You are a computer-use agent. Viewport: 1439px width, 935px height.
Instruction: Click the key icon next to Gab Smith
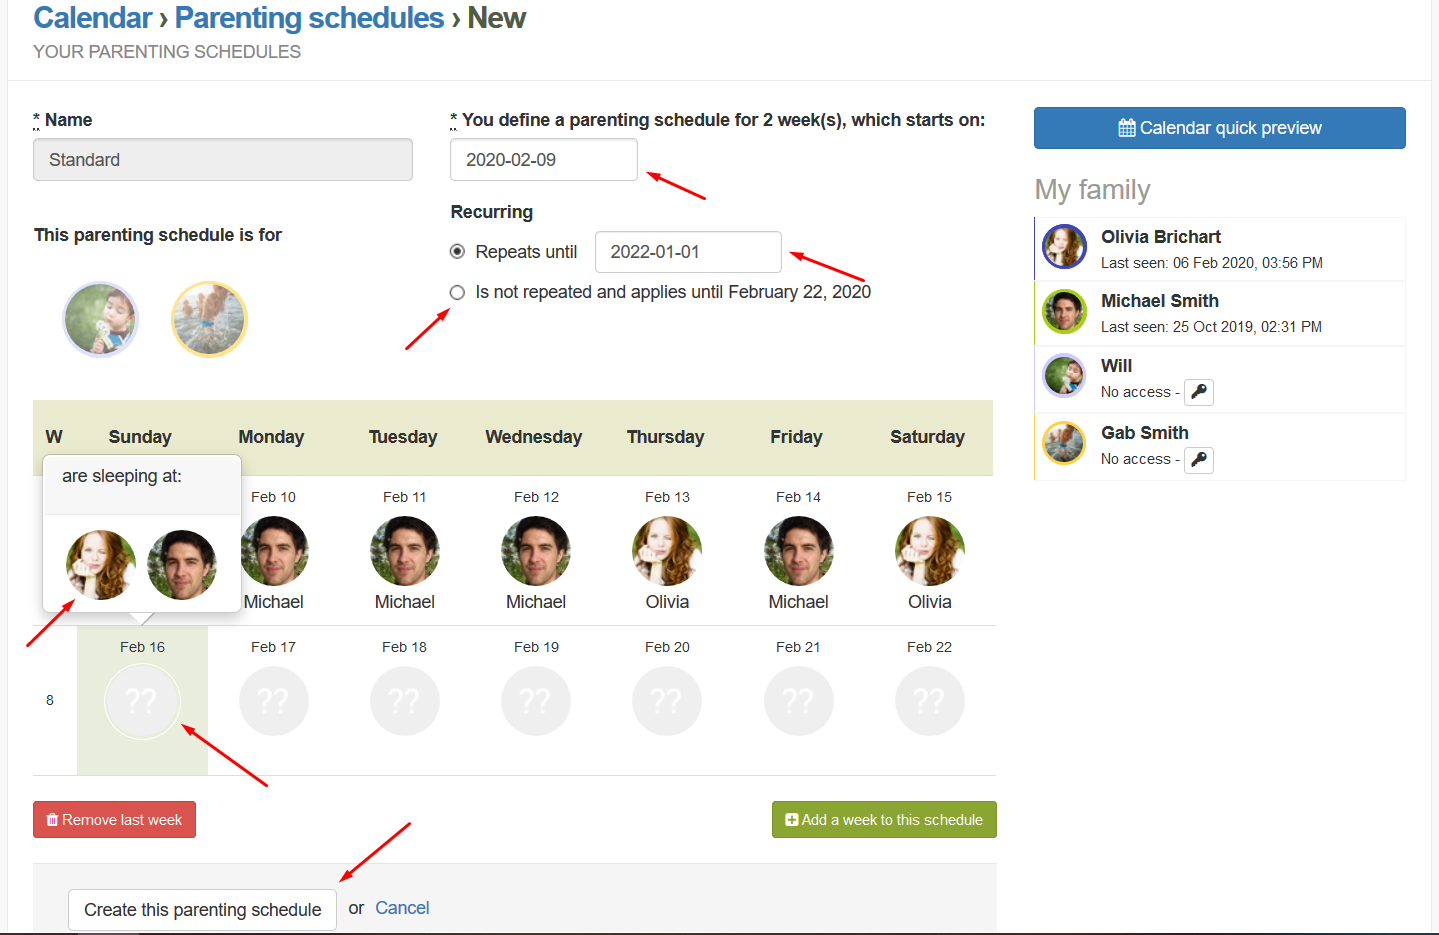[x=1198, y=460]
